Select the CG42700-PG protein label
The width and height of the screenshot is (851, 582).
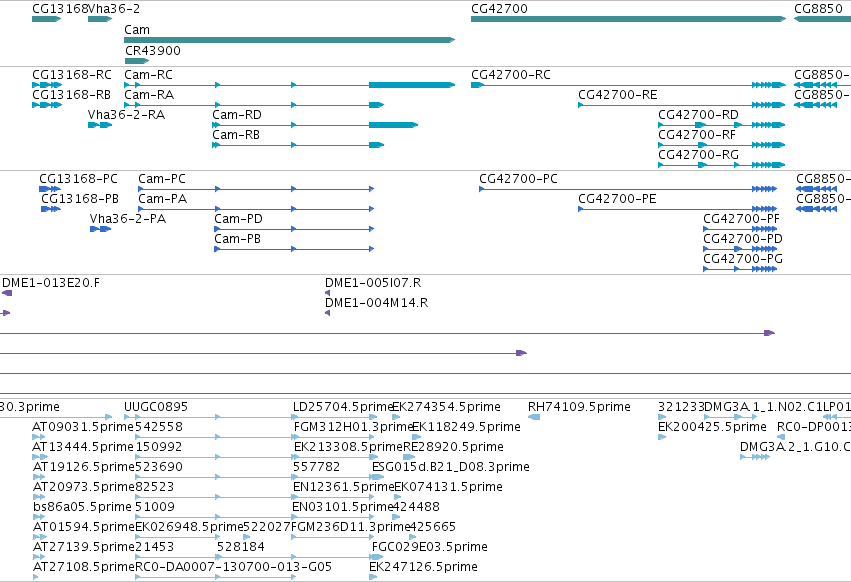(x=743, y=259)
